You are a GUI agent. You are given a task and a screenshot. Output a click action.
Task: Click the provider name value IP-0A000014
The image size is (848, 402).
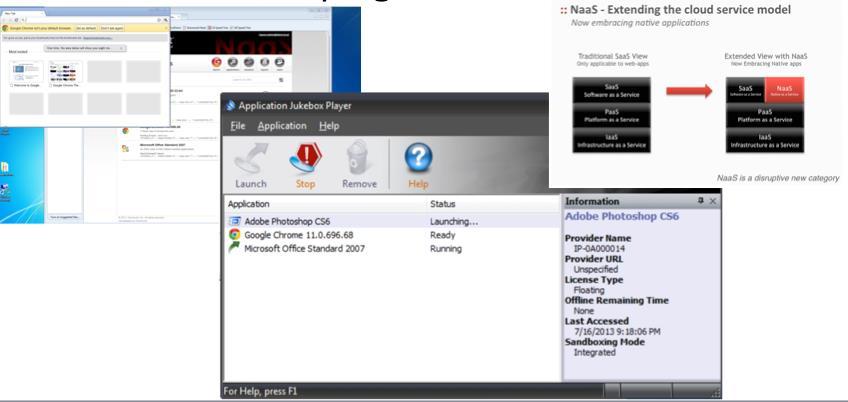(599, 248)
